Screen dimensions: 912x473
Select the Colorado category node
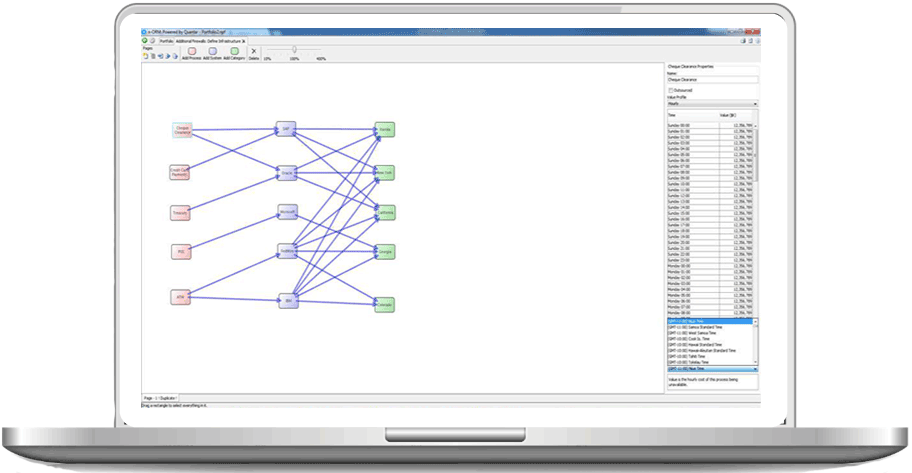[384, 305]
